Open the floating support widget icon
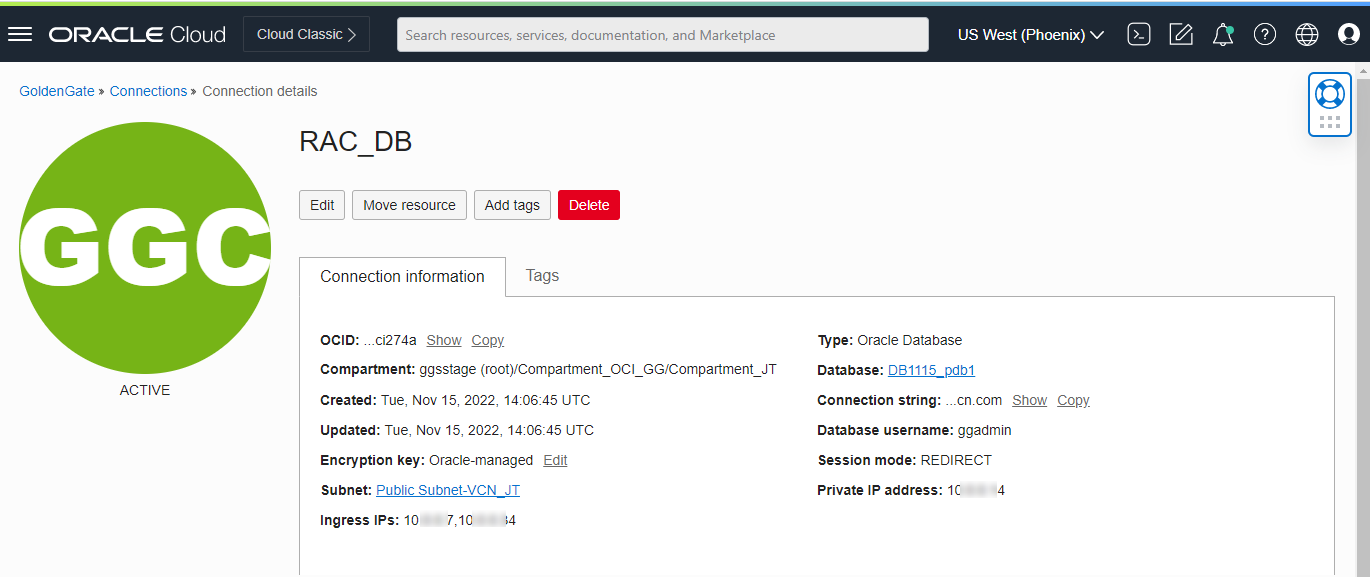The height and width of the screenshot is (577, 1370). point(1329,93)
